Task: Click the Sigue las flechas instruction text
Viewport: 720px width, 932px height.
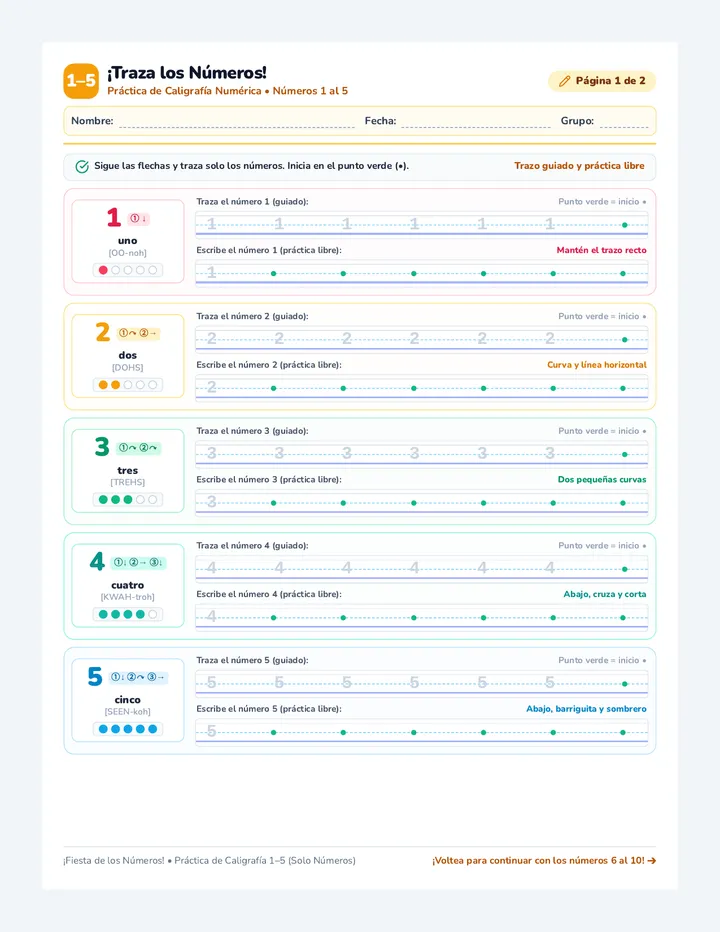Action: (251, 166)
